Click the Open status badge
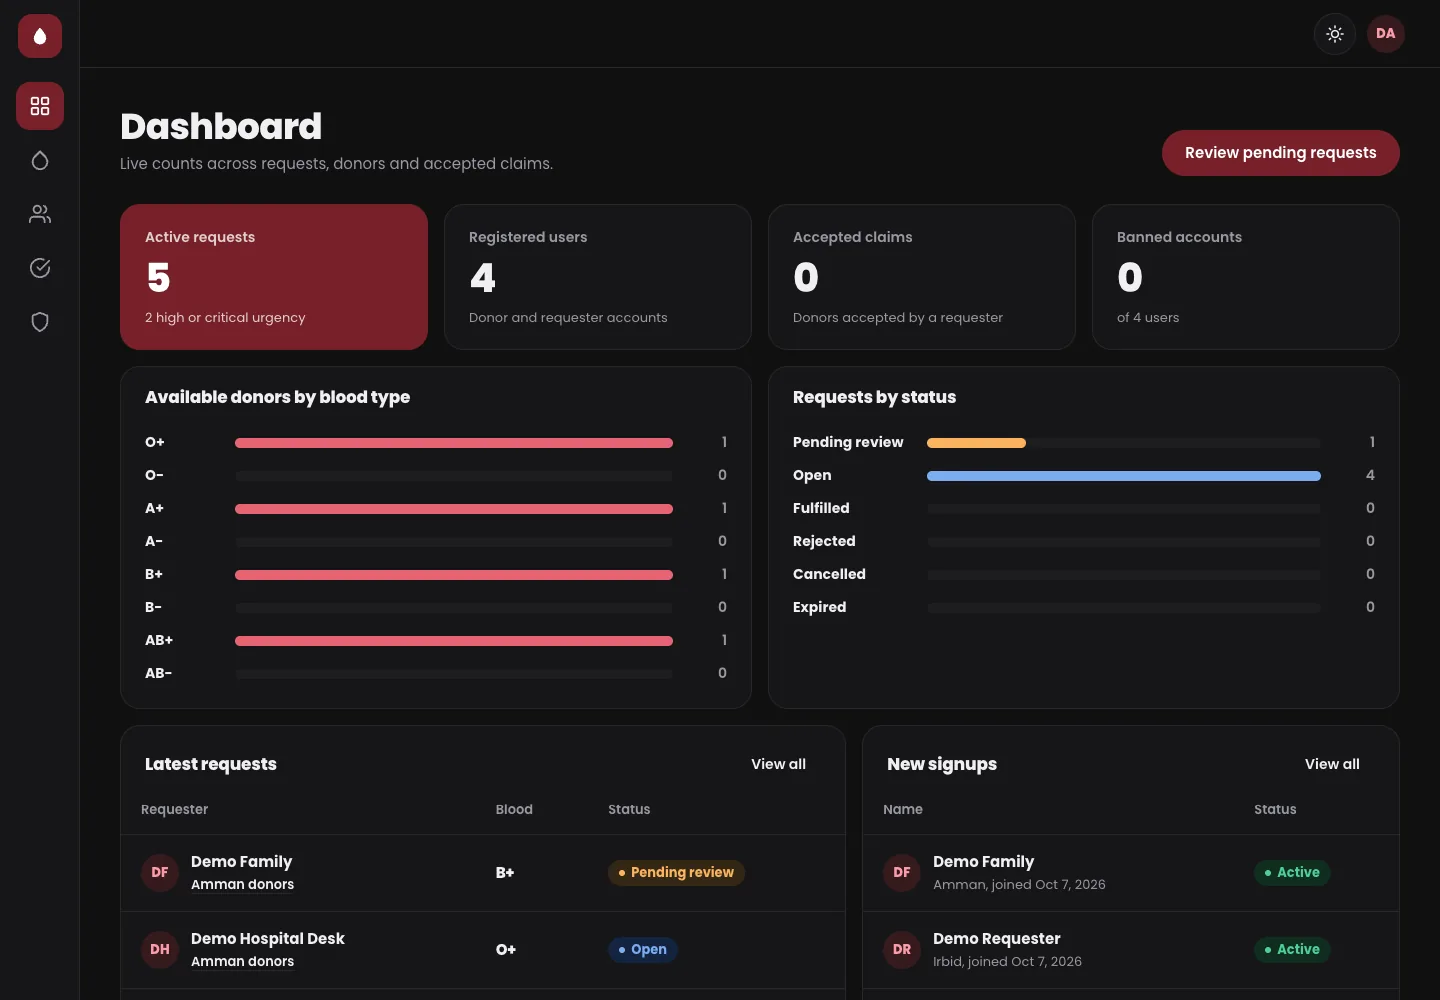1440x1000 pixels. pos(643,950)
